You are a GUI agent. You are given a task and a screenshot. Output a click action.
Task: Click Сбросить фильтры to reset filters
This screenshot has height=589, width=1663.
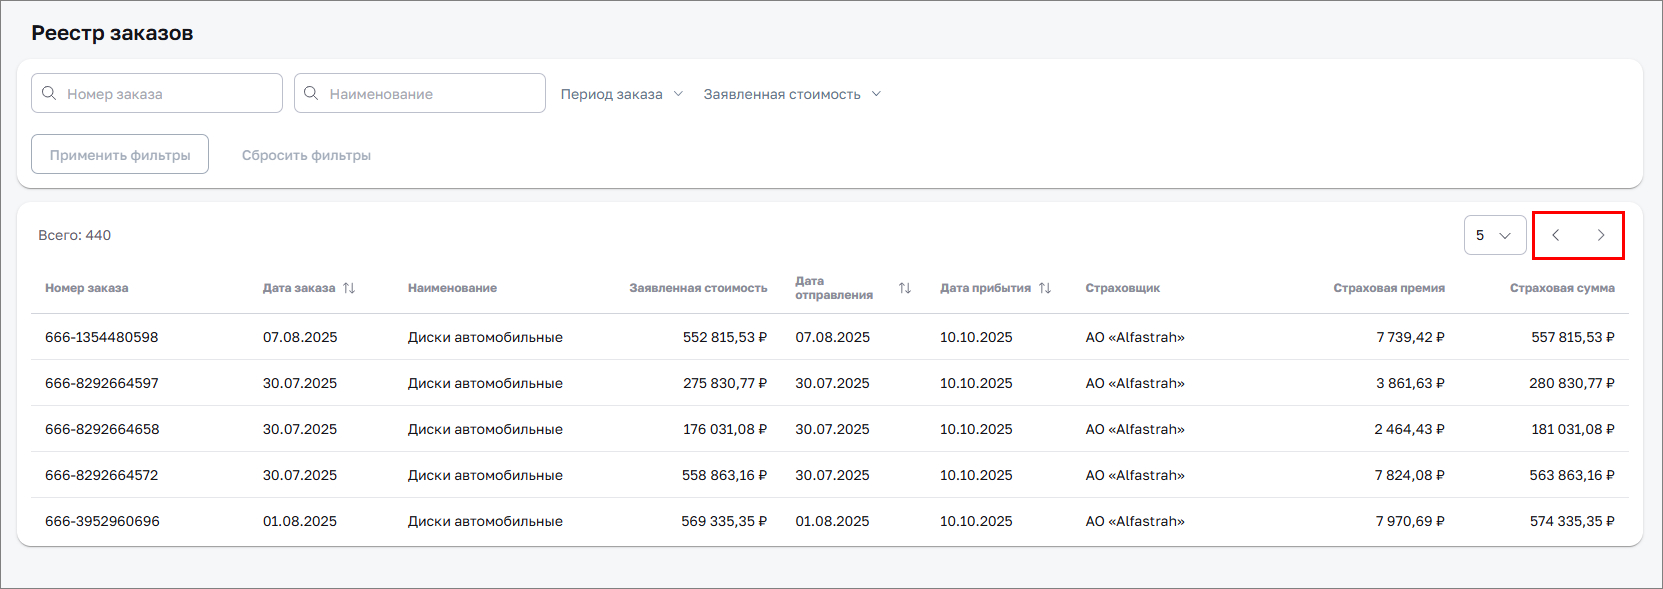(306, 155)
